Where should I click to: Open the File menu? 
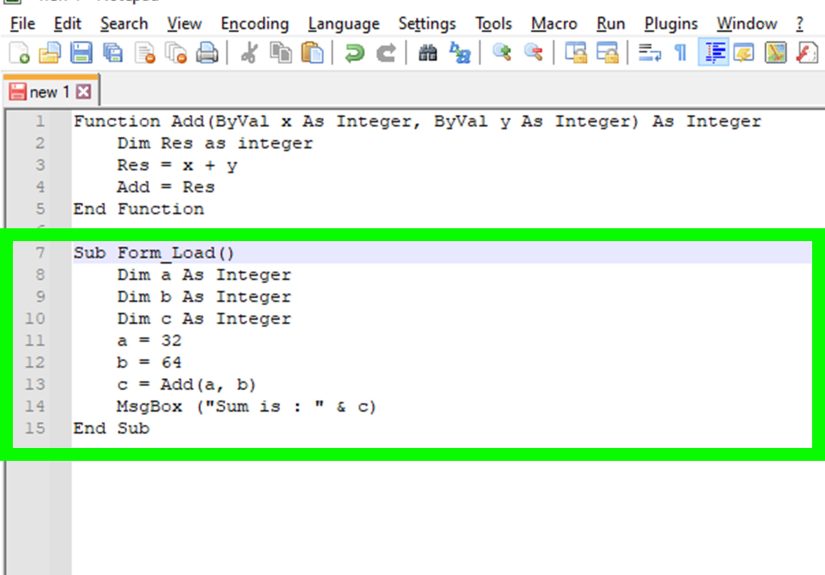tap(23, 24)
